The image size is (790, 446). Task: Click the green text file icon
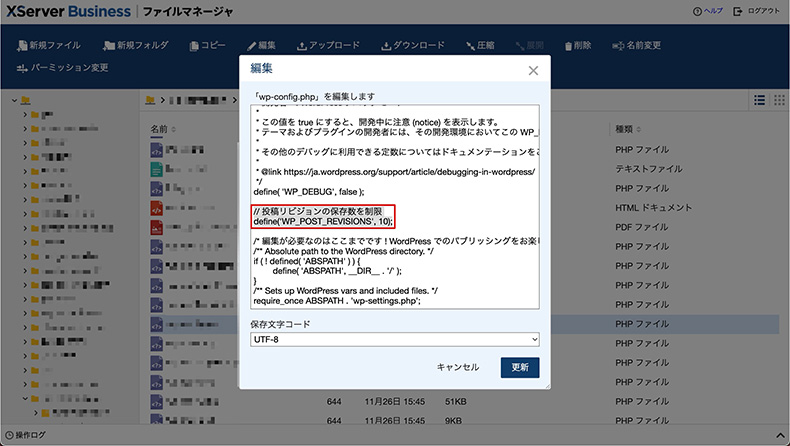[156, 169]
